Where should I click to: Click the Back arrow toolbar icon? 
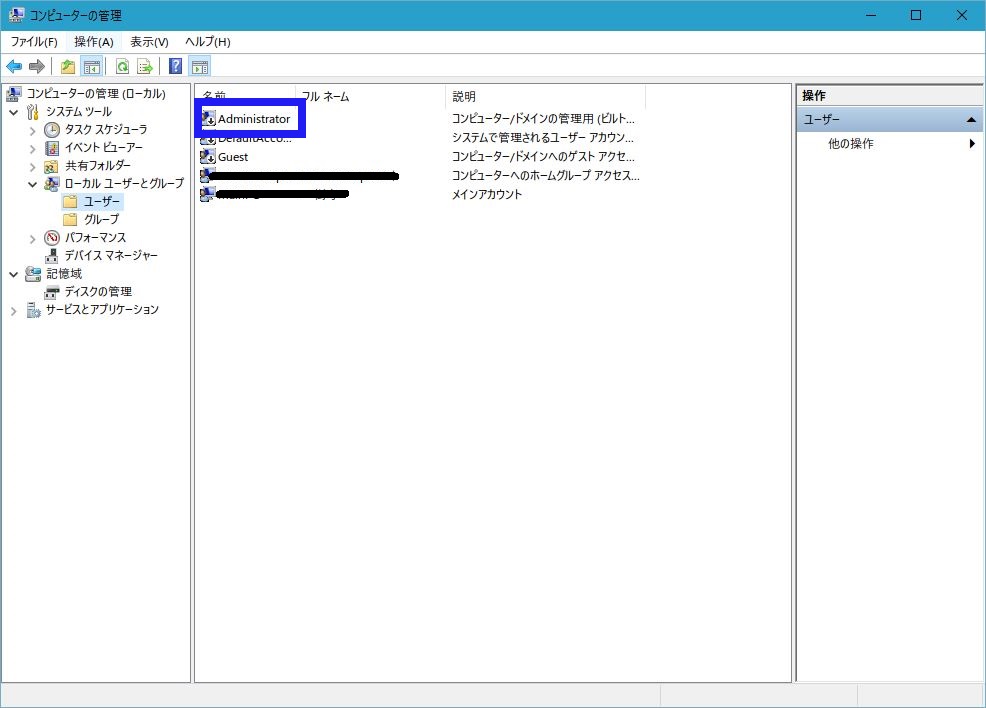[14, 66]
